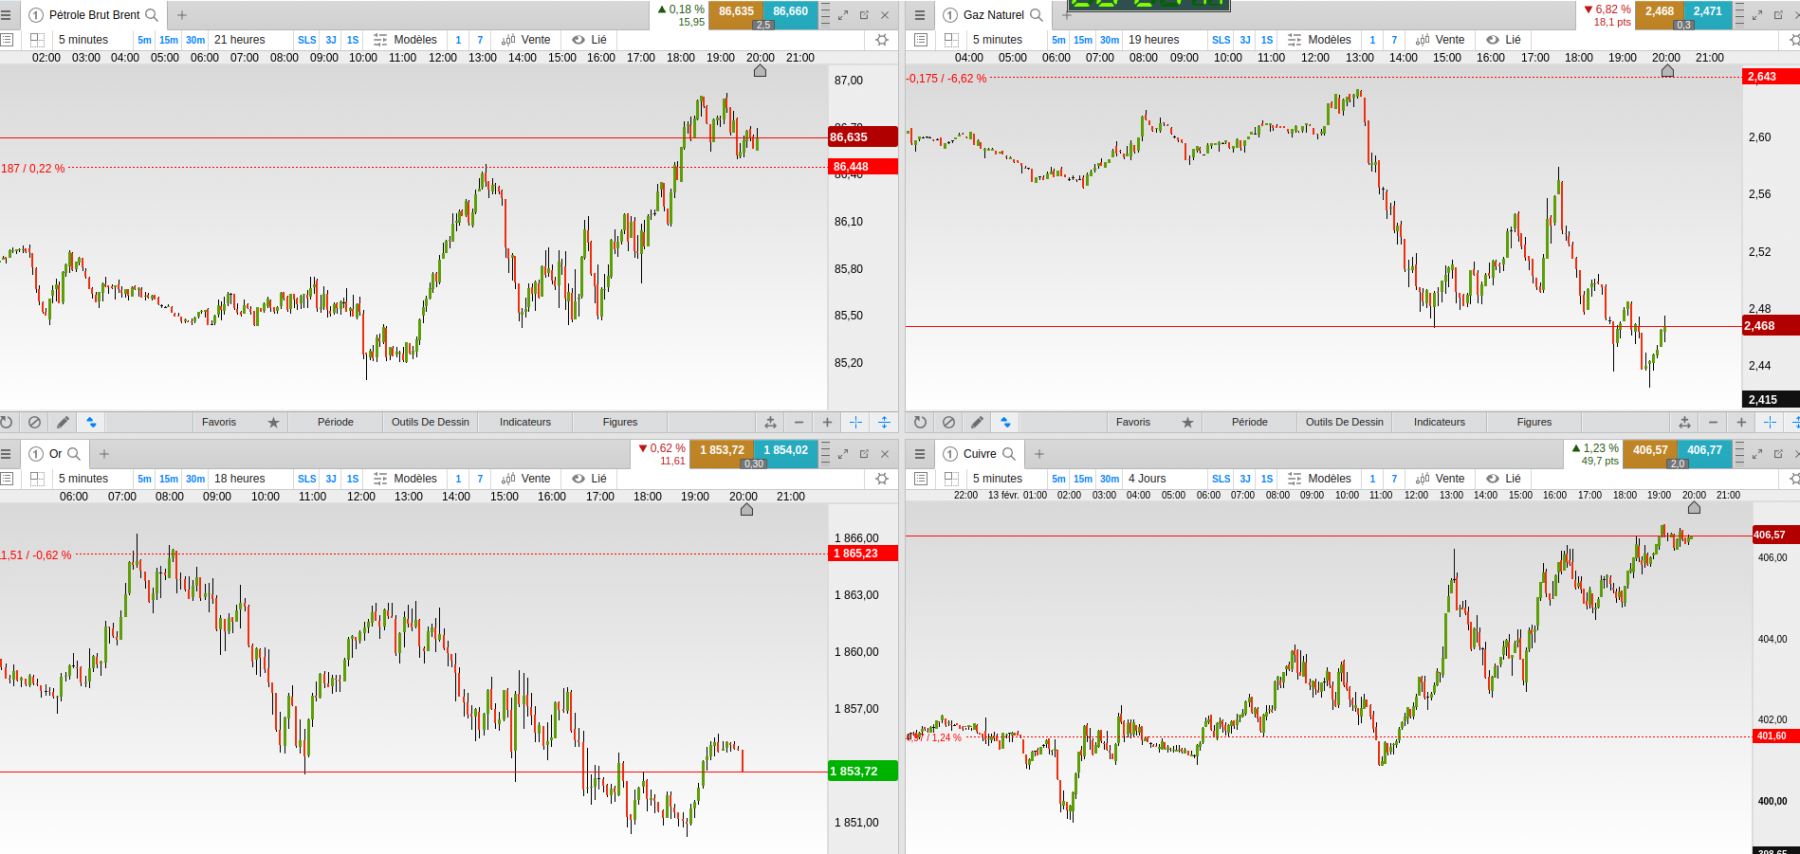1800x854 pixels.
Task: Click favorites star under Gaz Naturel chart
Action: click(1188, 422)
